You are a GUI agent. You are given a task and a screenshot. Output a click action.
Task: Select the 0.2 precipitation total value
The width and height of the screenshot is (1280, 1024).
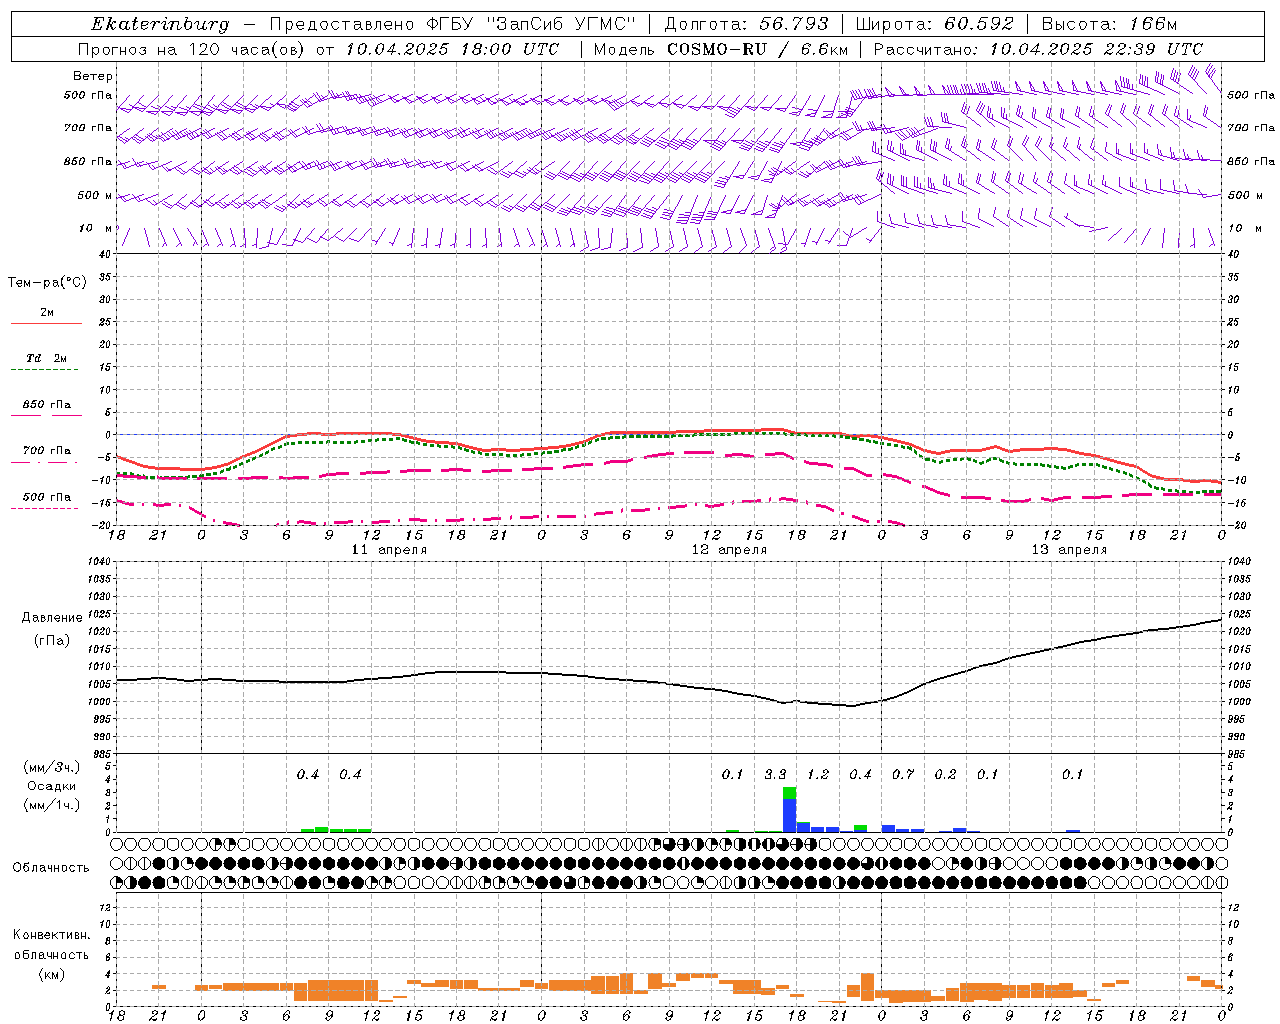[x=945, y=774]
